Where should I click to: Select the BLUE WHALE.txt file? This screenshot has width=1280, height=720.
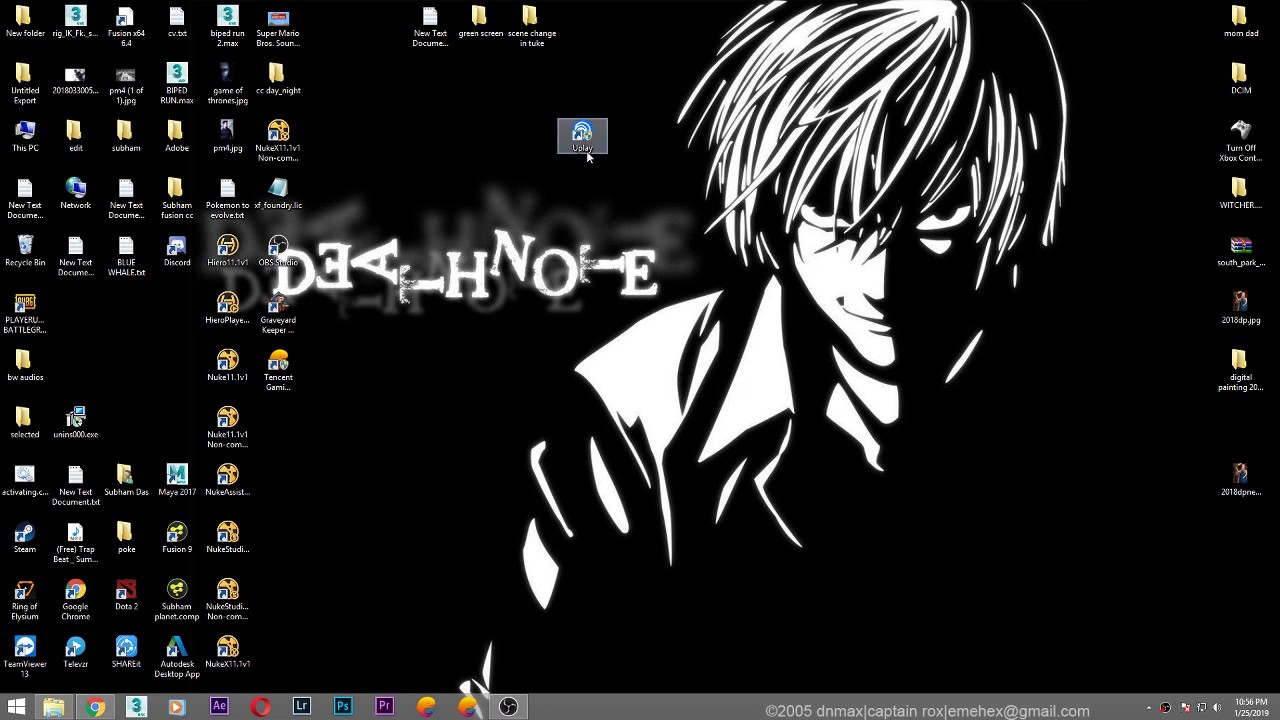click(x=126, y=256)
